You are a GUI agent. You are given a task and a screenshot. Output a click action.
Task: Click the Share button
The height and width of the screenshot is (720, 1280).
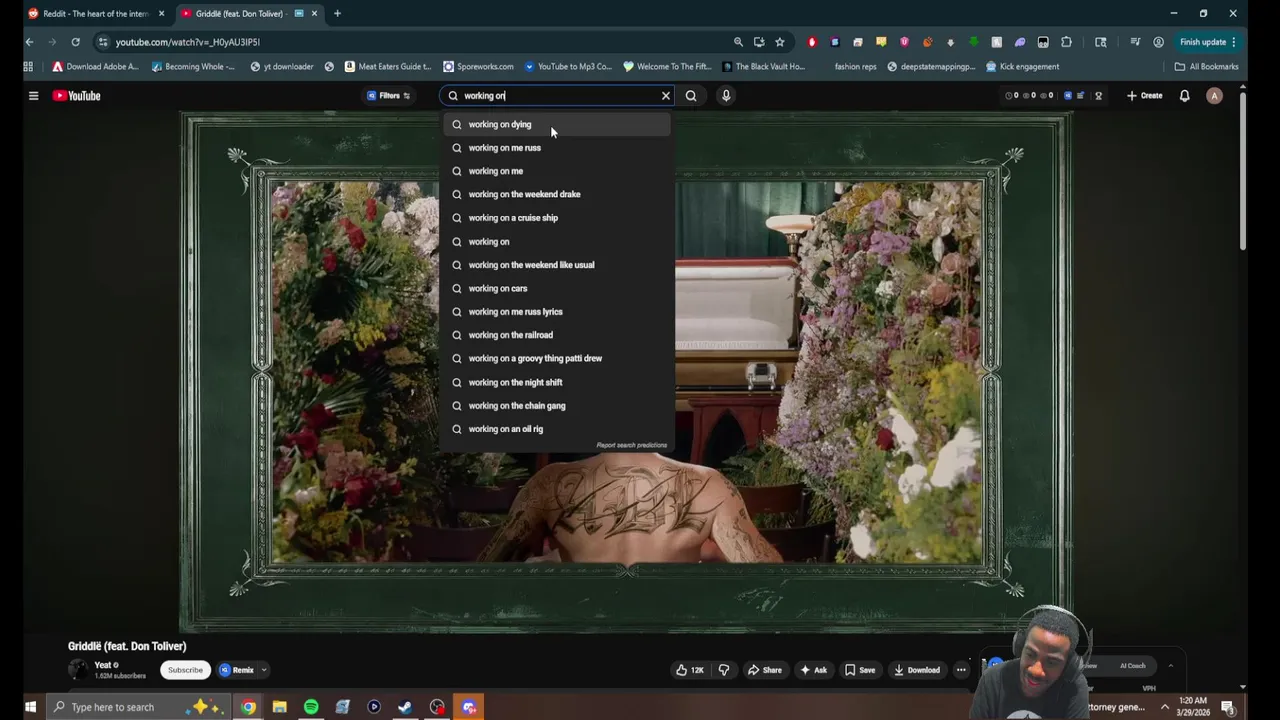tap(764, 670)
